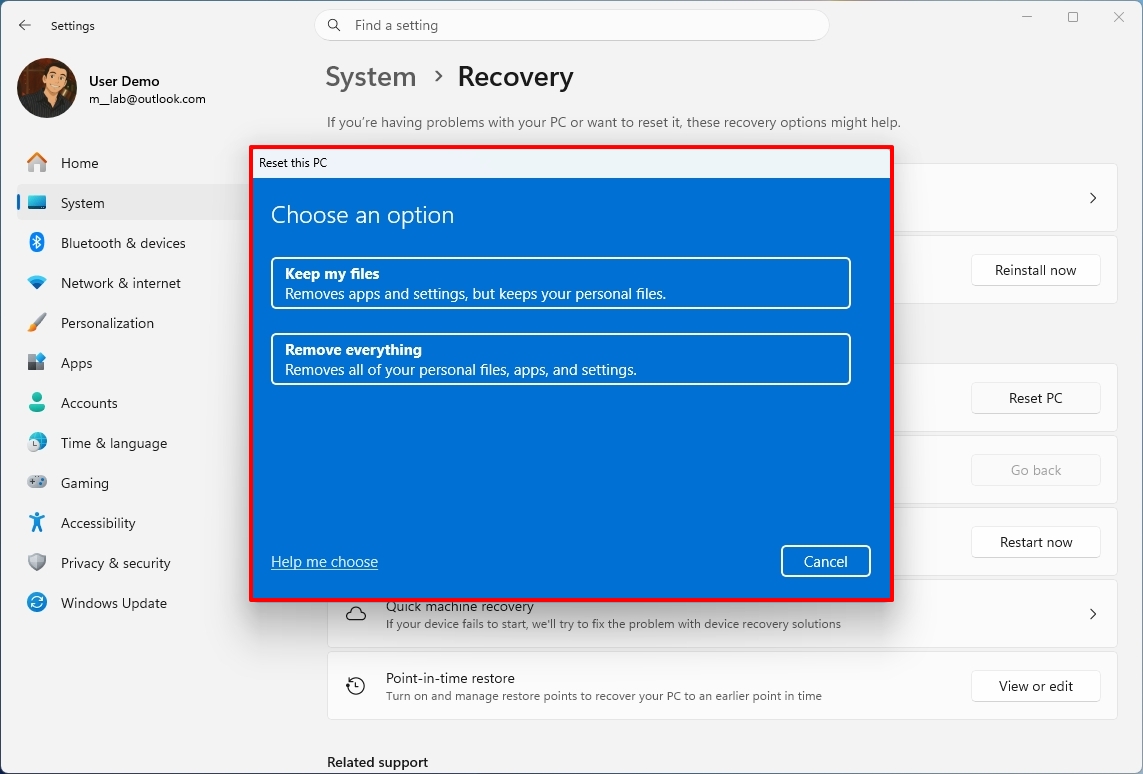
Task: Go to Network & internet
Action: (133, 283)
